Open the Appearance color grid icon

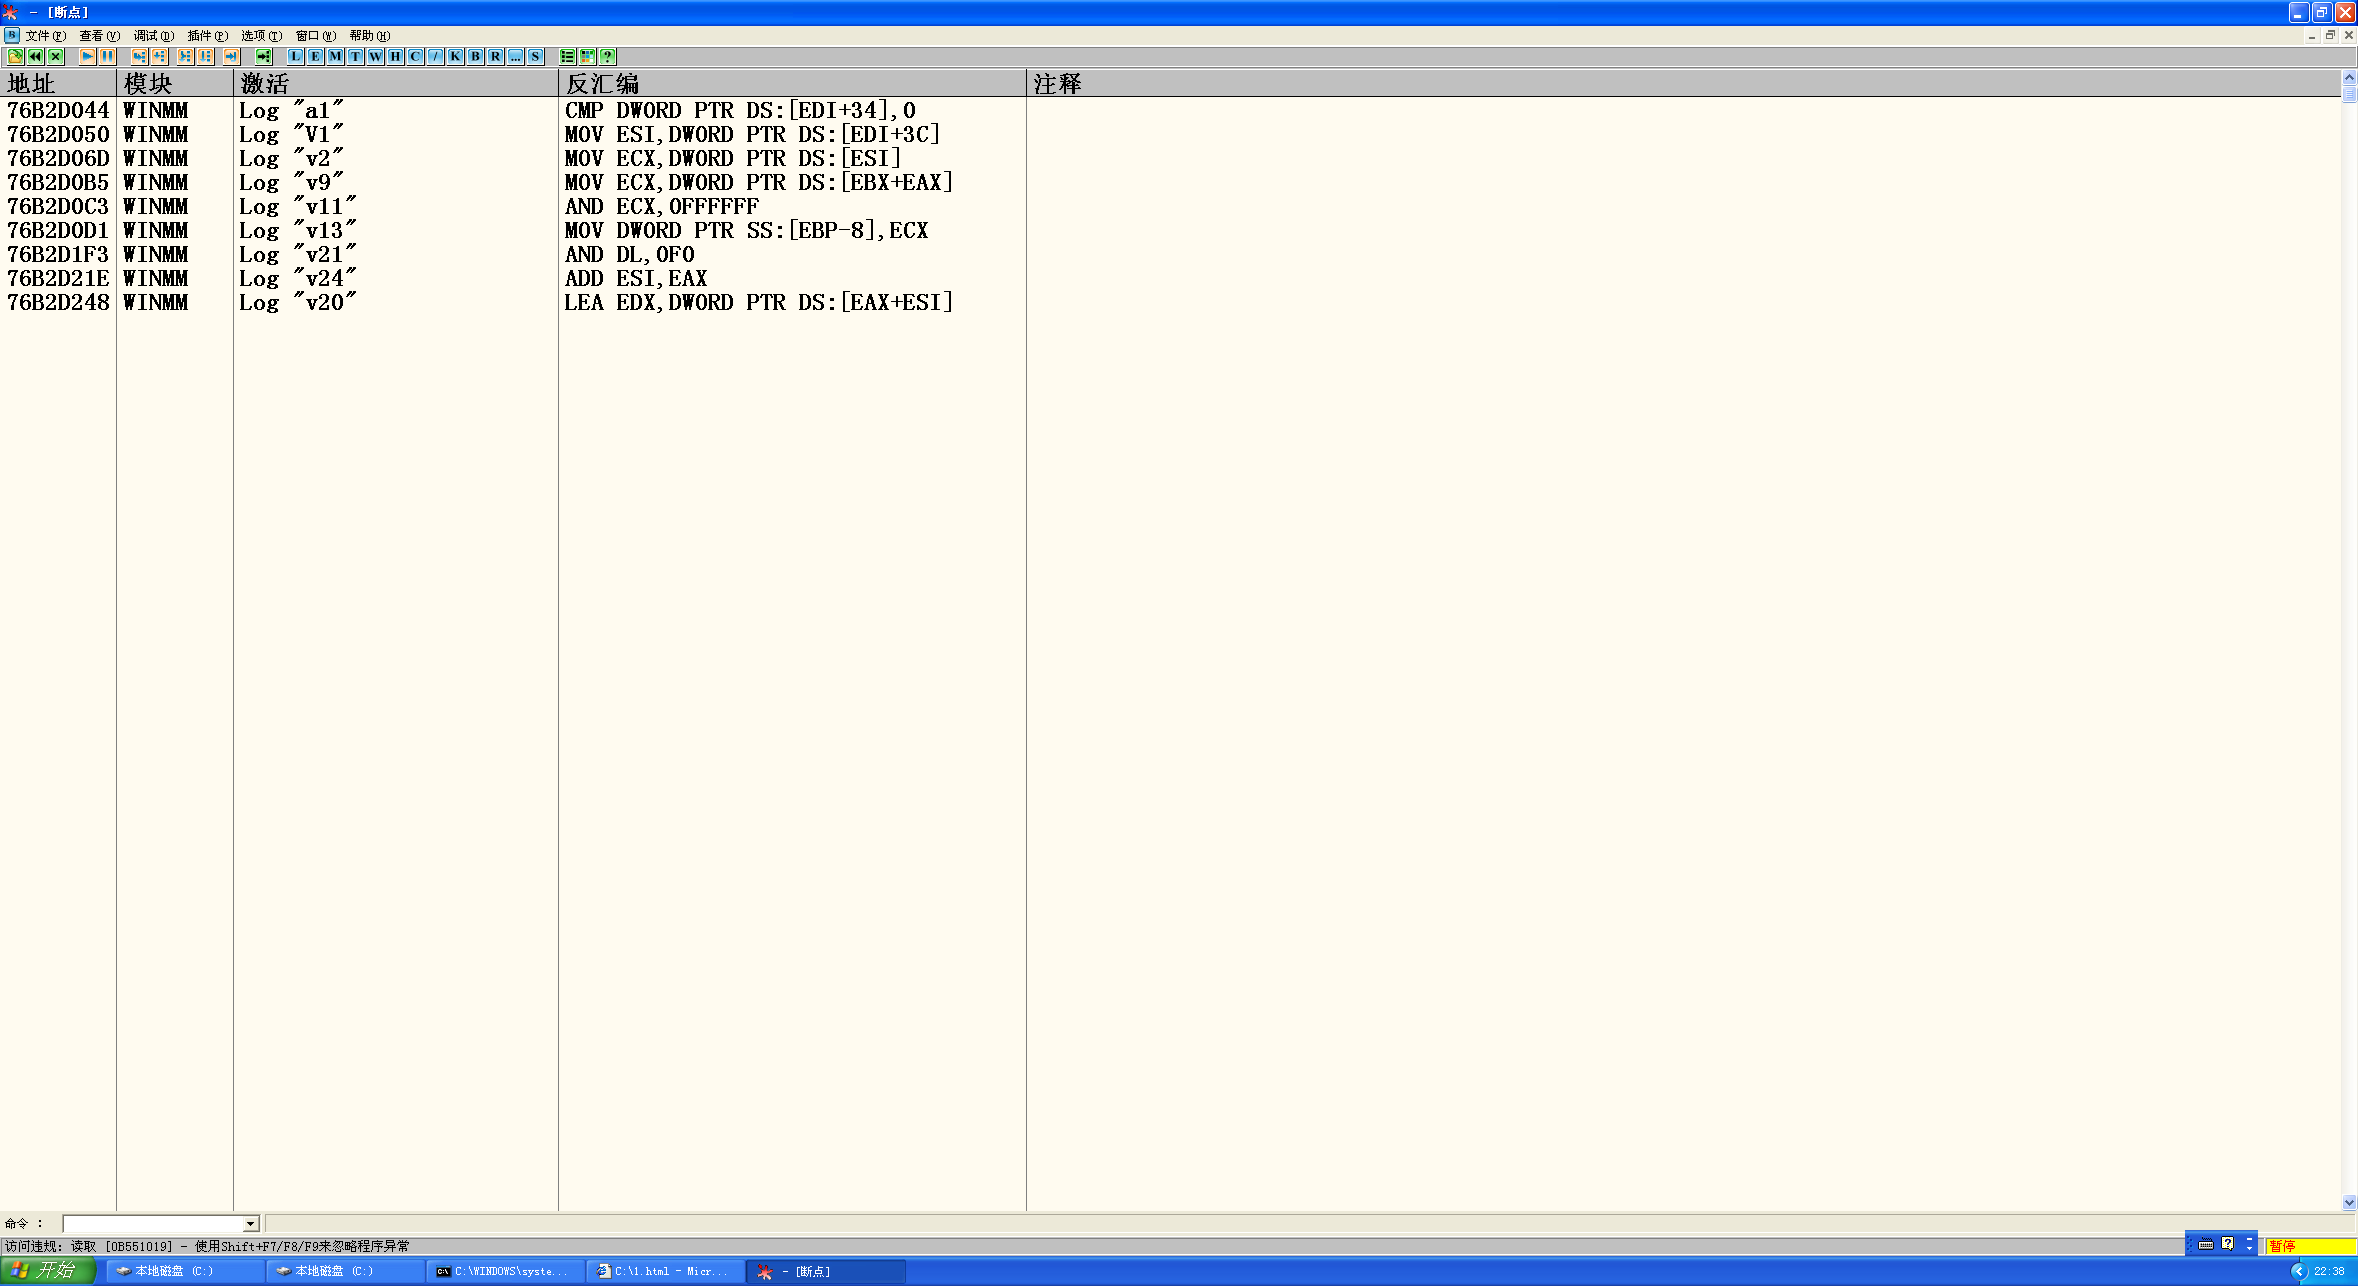tap(587, 56)
